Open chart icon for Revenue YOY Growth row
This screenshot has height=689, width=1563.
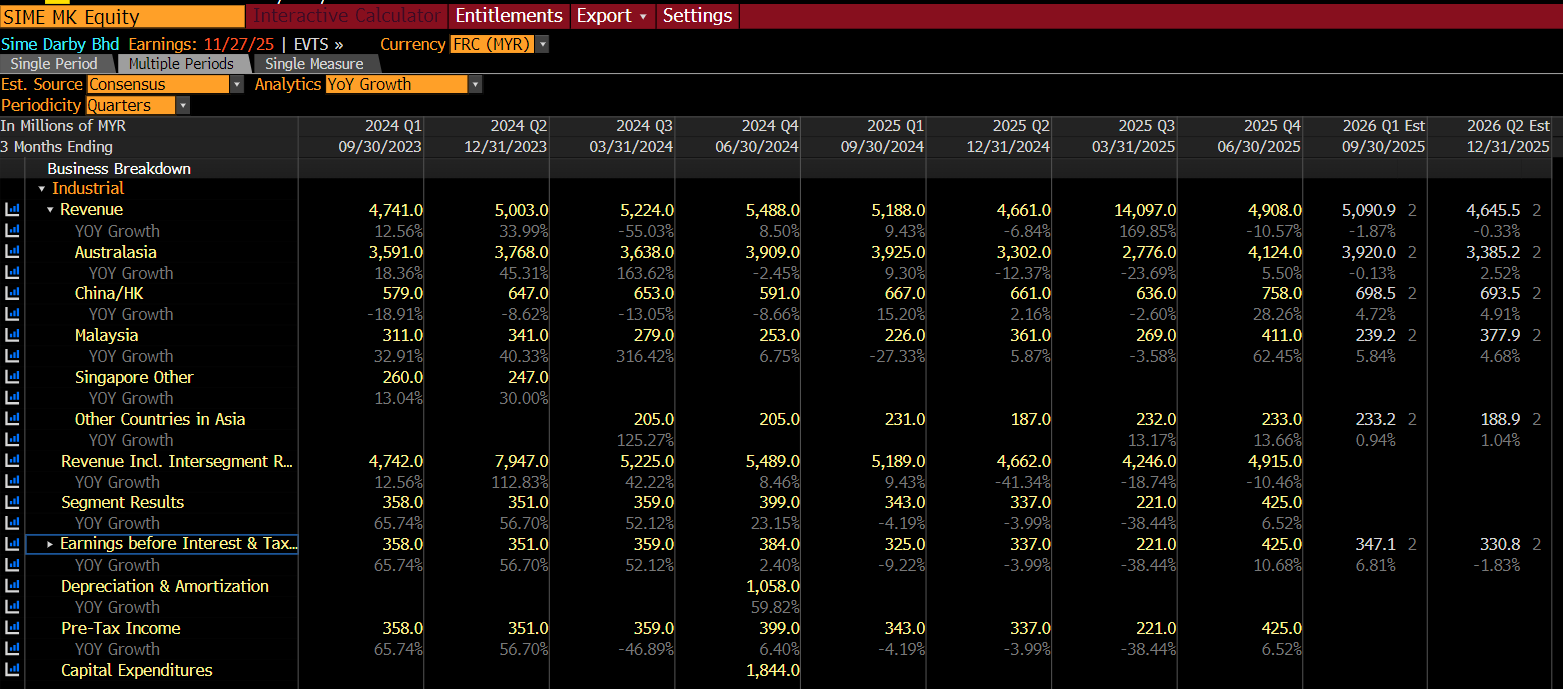[x=12, y=231]
